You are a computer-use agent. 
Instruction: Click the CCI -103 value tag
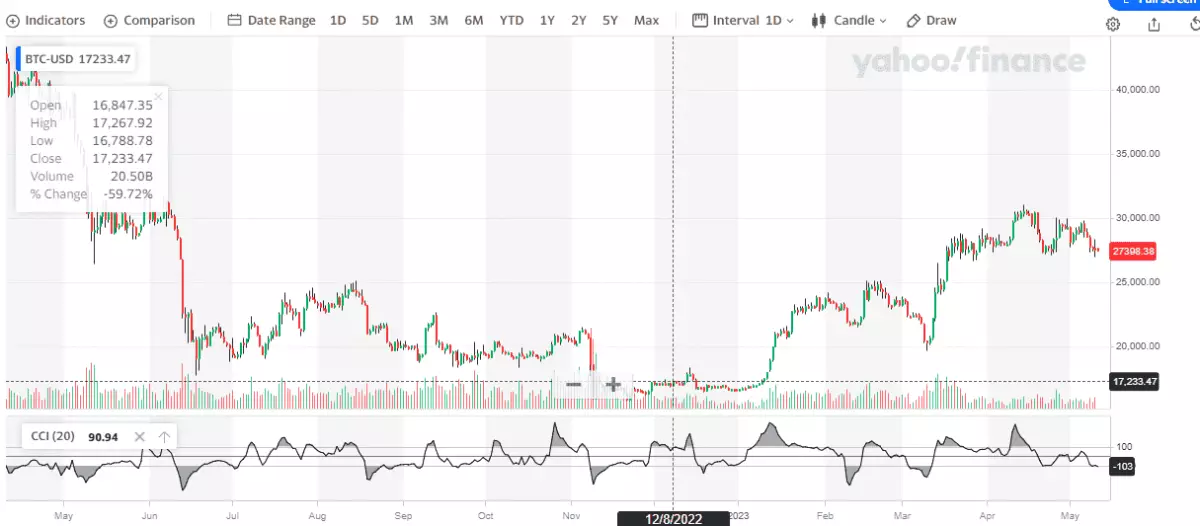coord(1124,466)
